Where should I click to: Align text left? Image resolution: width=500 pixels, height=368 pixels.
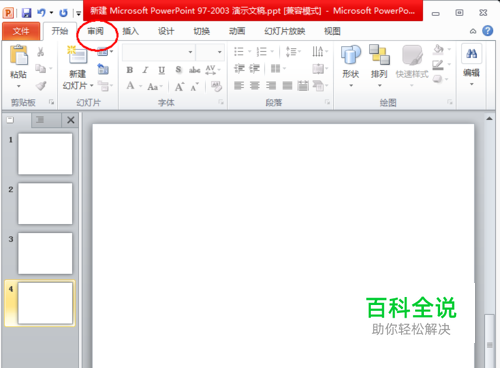(x=239, y=86)
